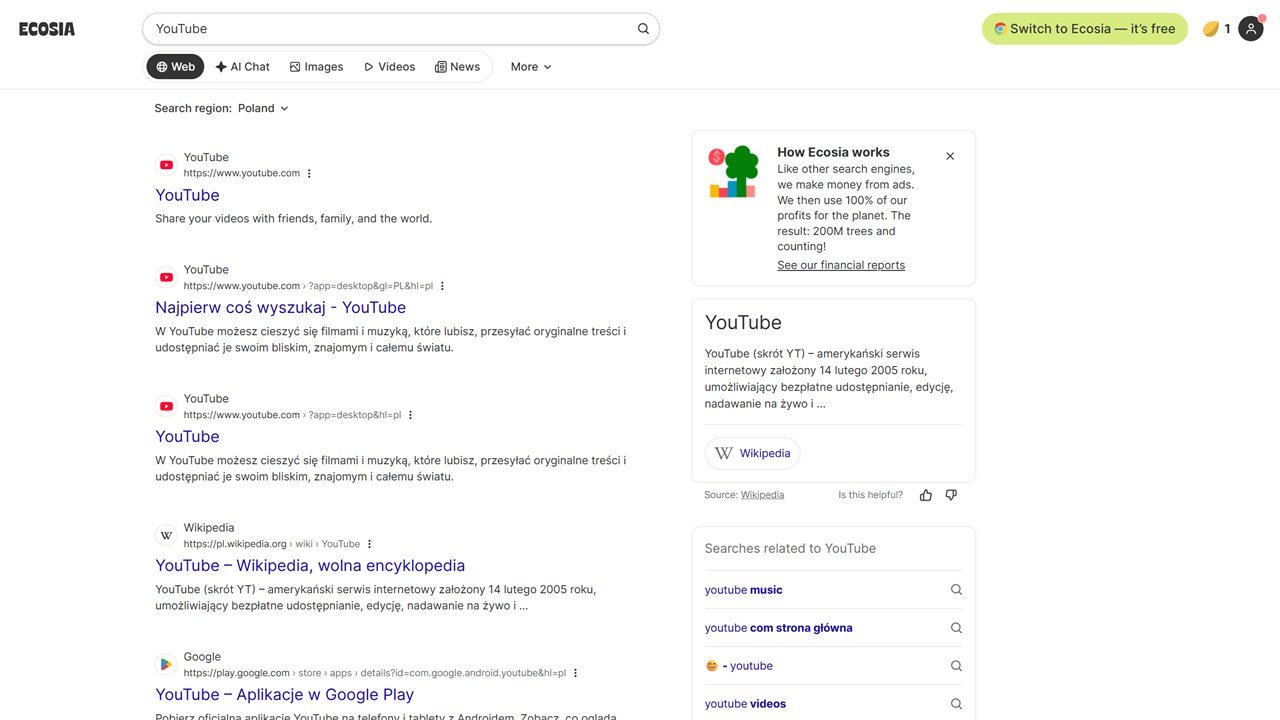
Task: Click the Ecosia logo
Action: [47, 29]
